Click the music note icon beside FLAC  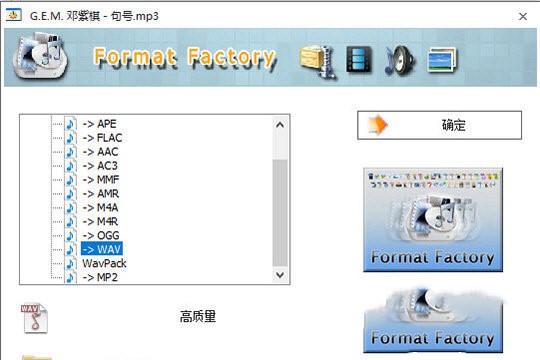tap(71, 138)
